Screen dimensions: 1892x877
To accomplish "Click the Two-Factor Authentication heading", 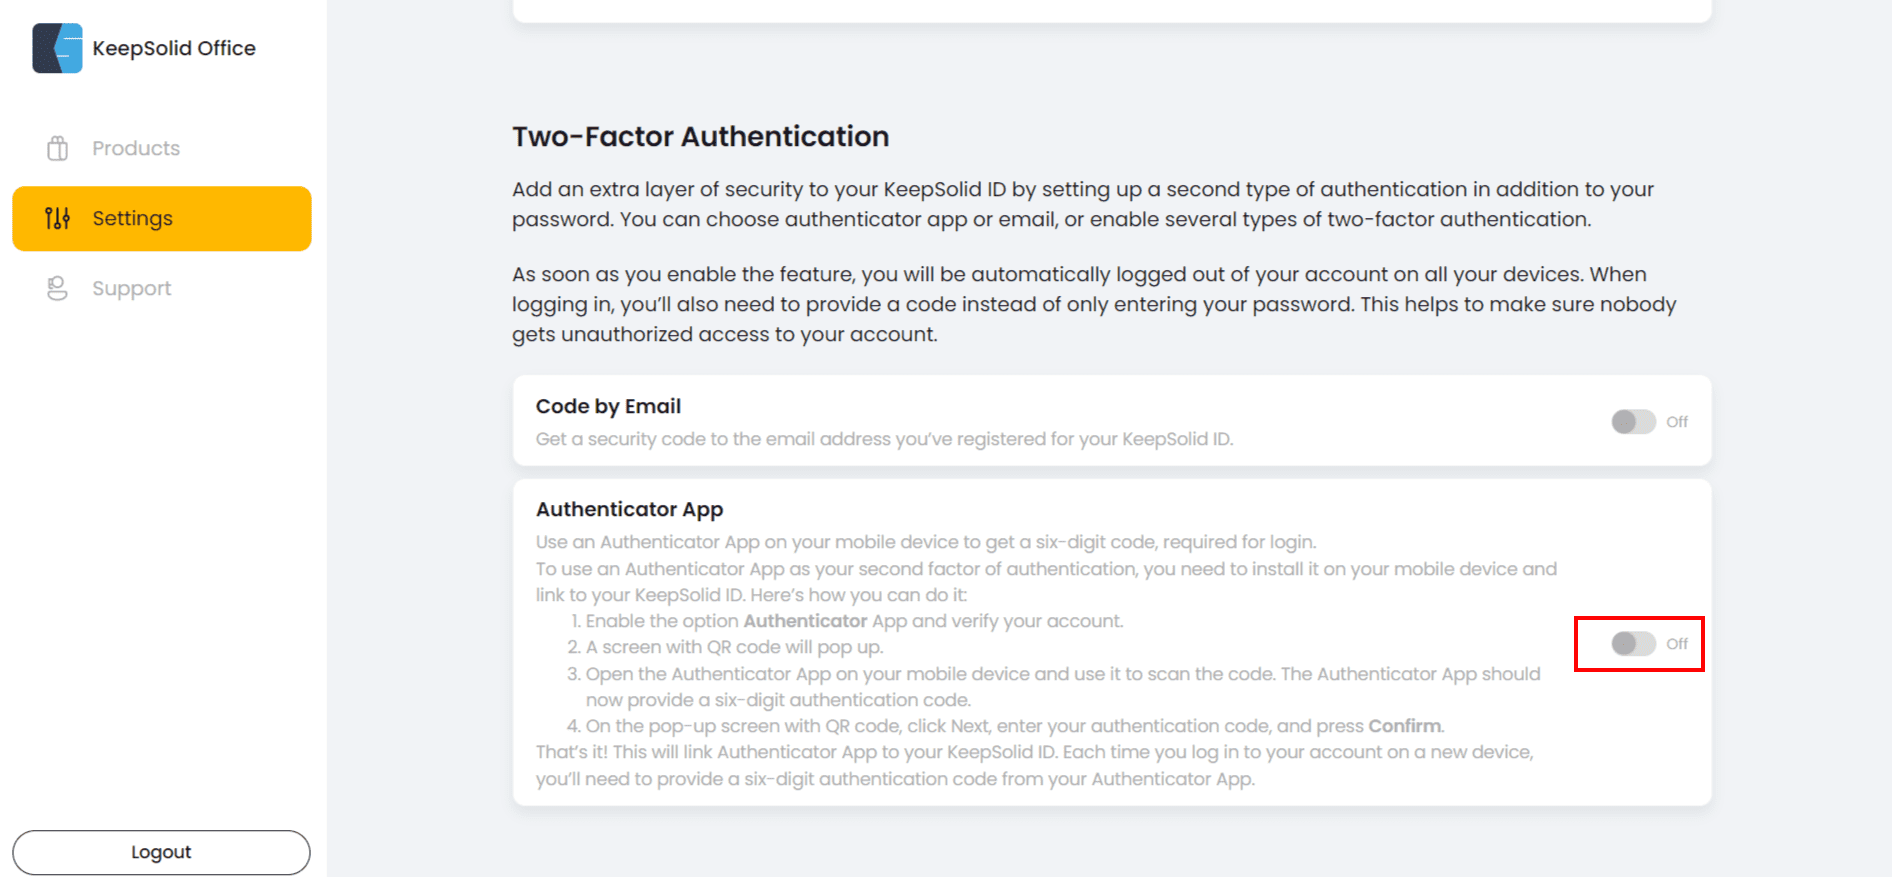I will [x=700, y=136].
